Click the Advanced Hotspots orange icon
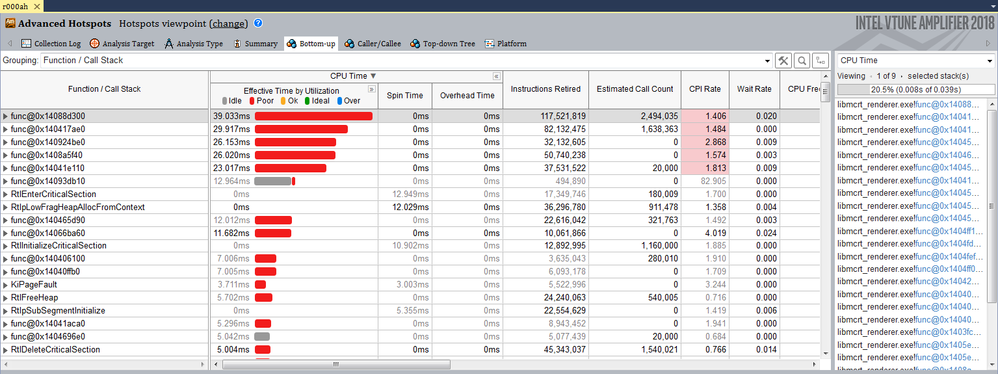The image size is (998, 374). tap(10, 24)
